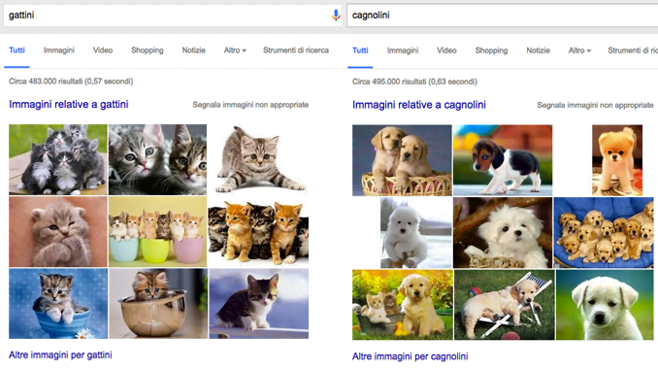Click the gattini results count text
This screenshot has width=658, height=368.
71,81
